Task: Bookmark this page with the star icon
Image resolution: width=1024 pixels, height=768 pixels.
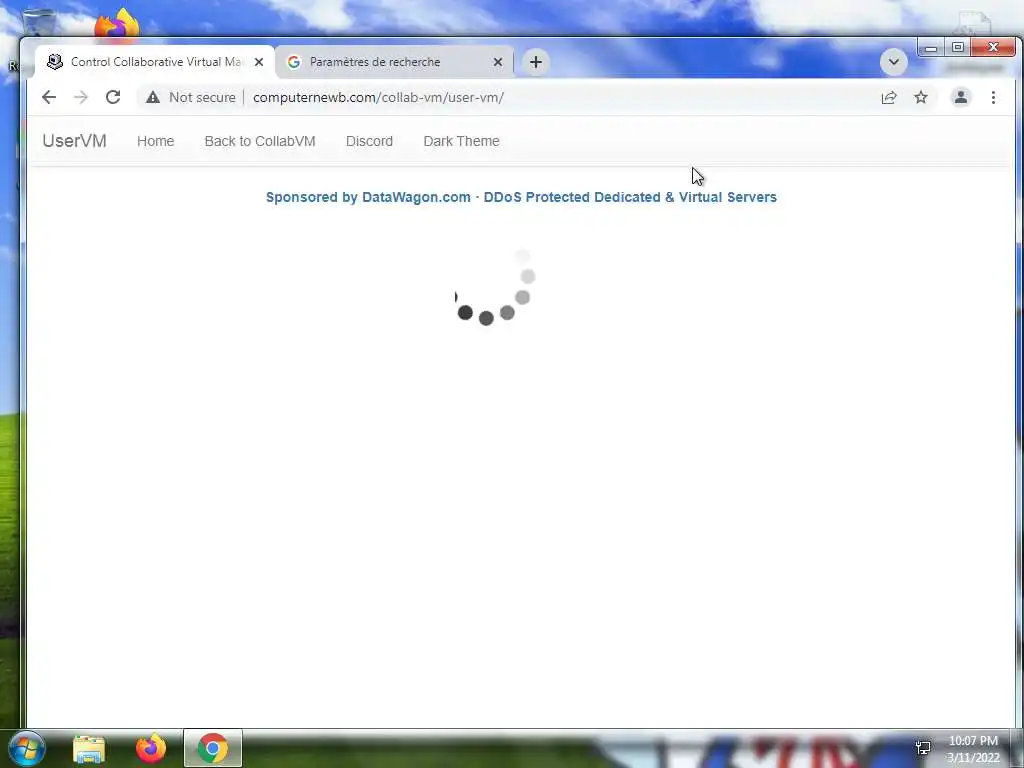Action: tap(921, 97)
